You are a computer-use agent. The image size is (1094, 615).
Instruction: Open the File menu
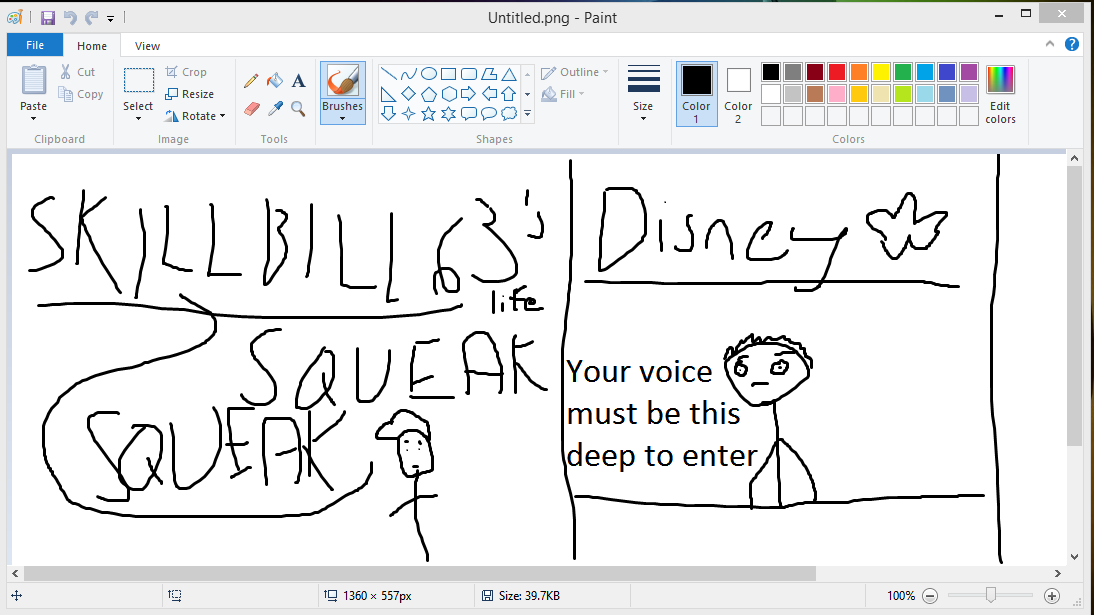[35, 45]
